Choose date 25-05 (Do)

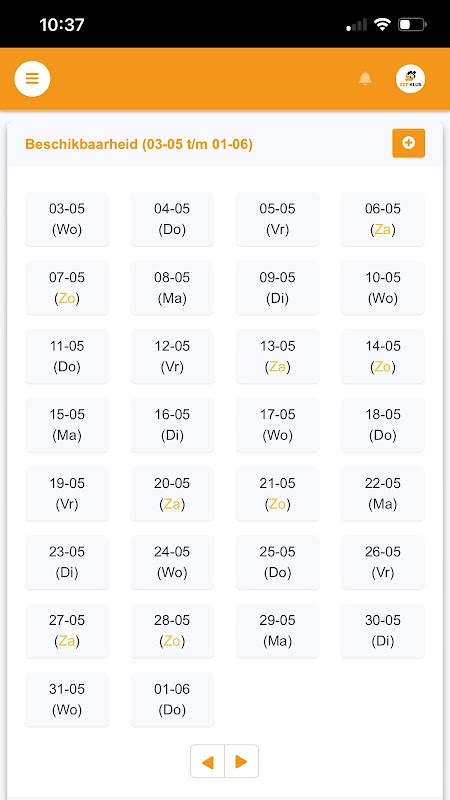point(278,562)
